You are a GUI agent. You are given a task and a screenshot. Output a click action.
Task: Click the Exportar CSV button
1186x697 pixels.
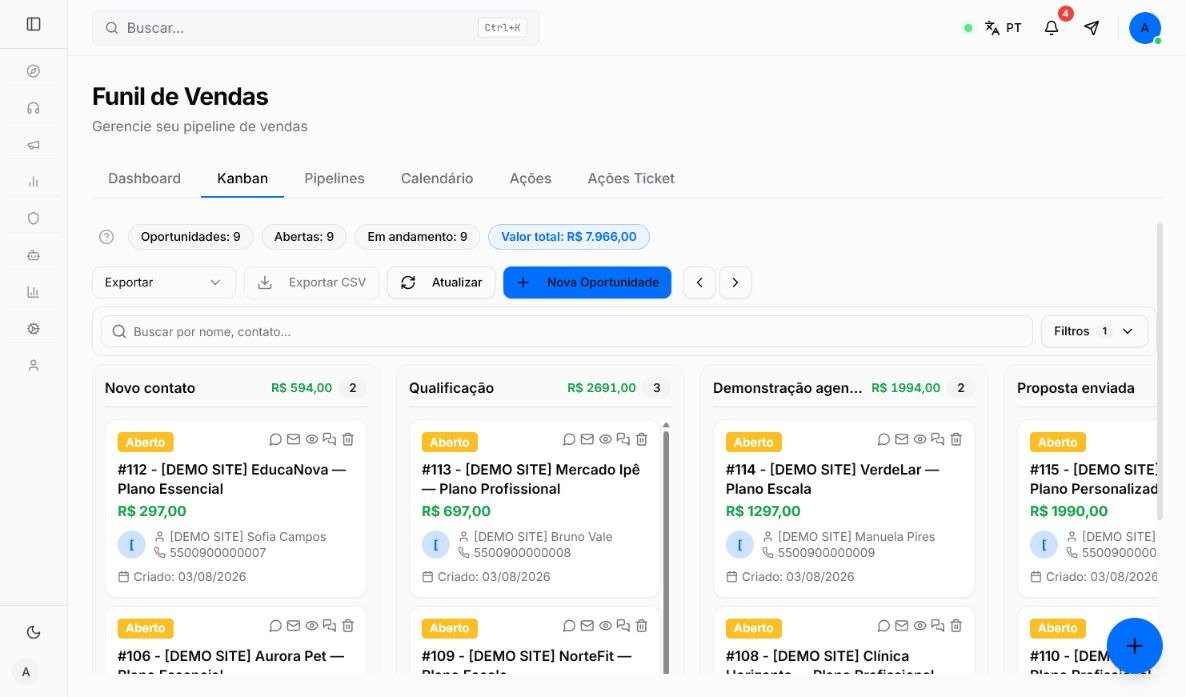click(312, 282)
